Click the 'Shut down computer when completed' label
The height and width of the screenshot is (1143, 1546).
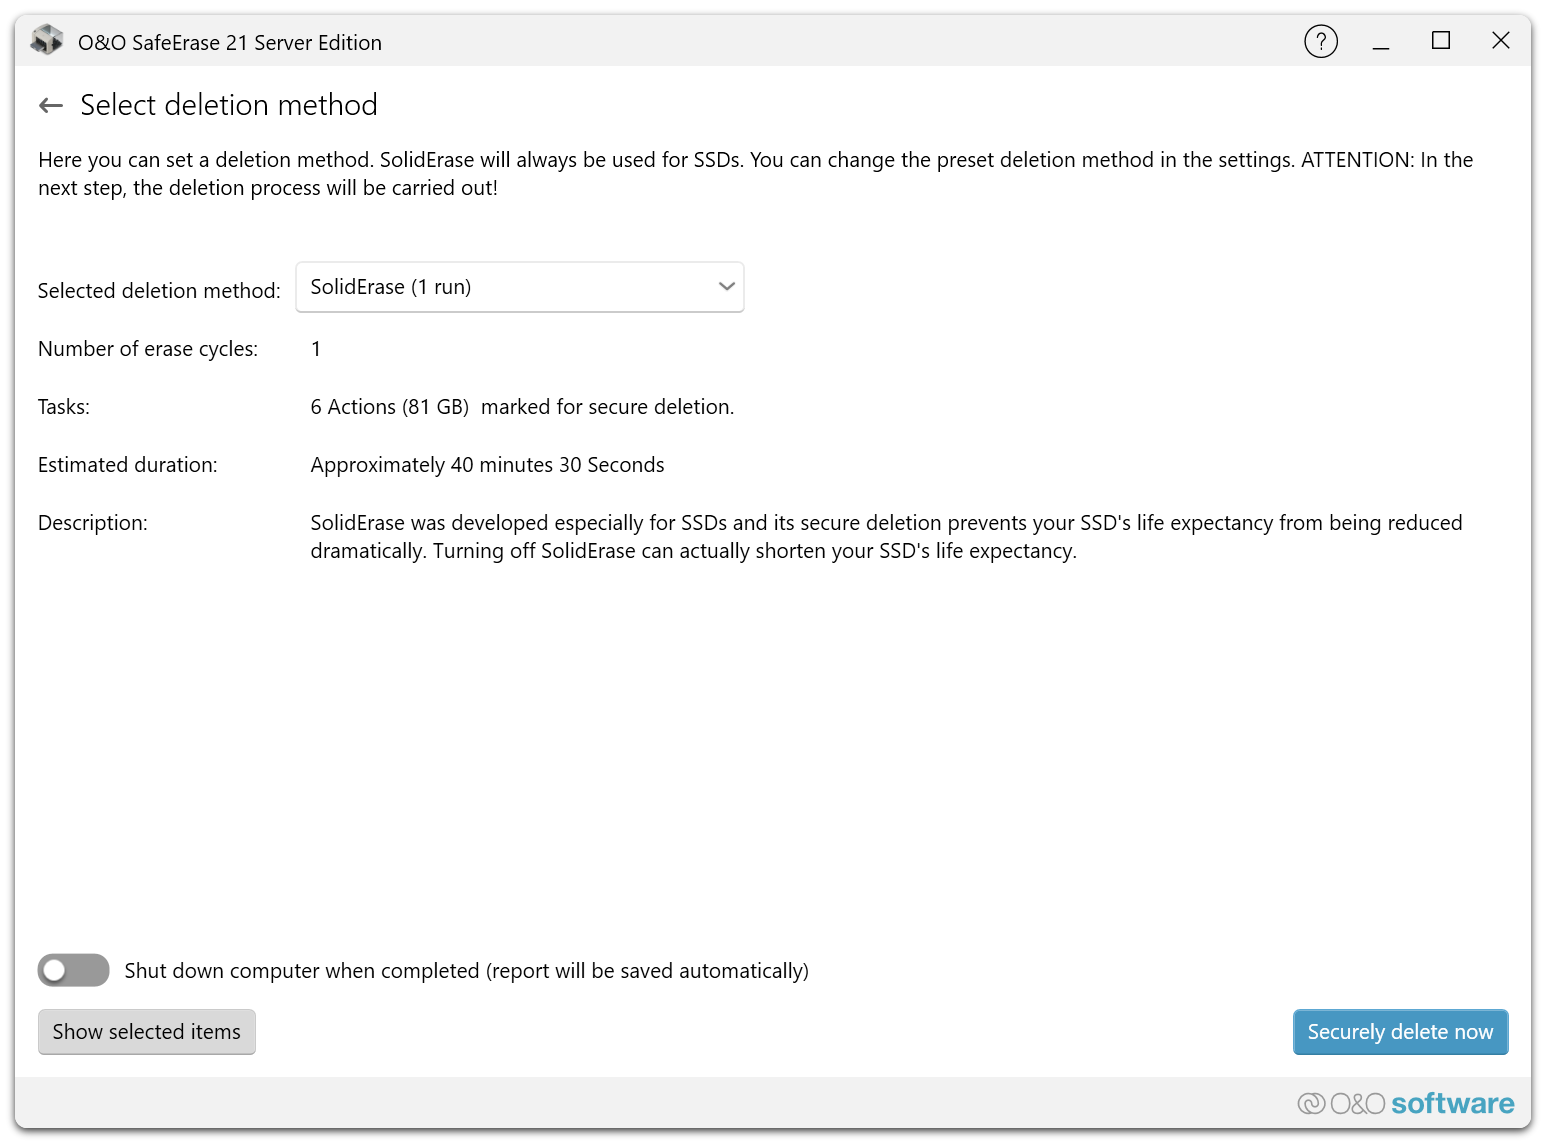pos(467,971)
